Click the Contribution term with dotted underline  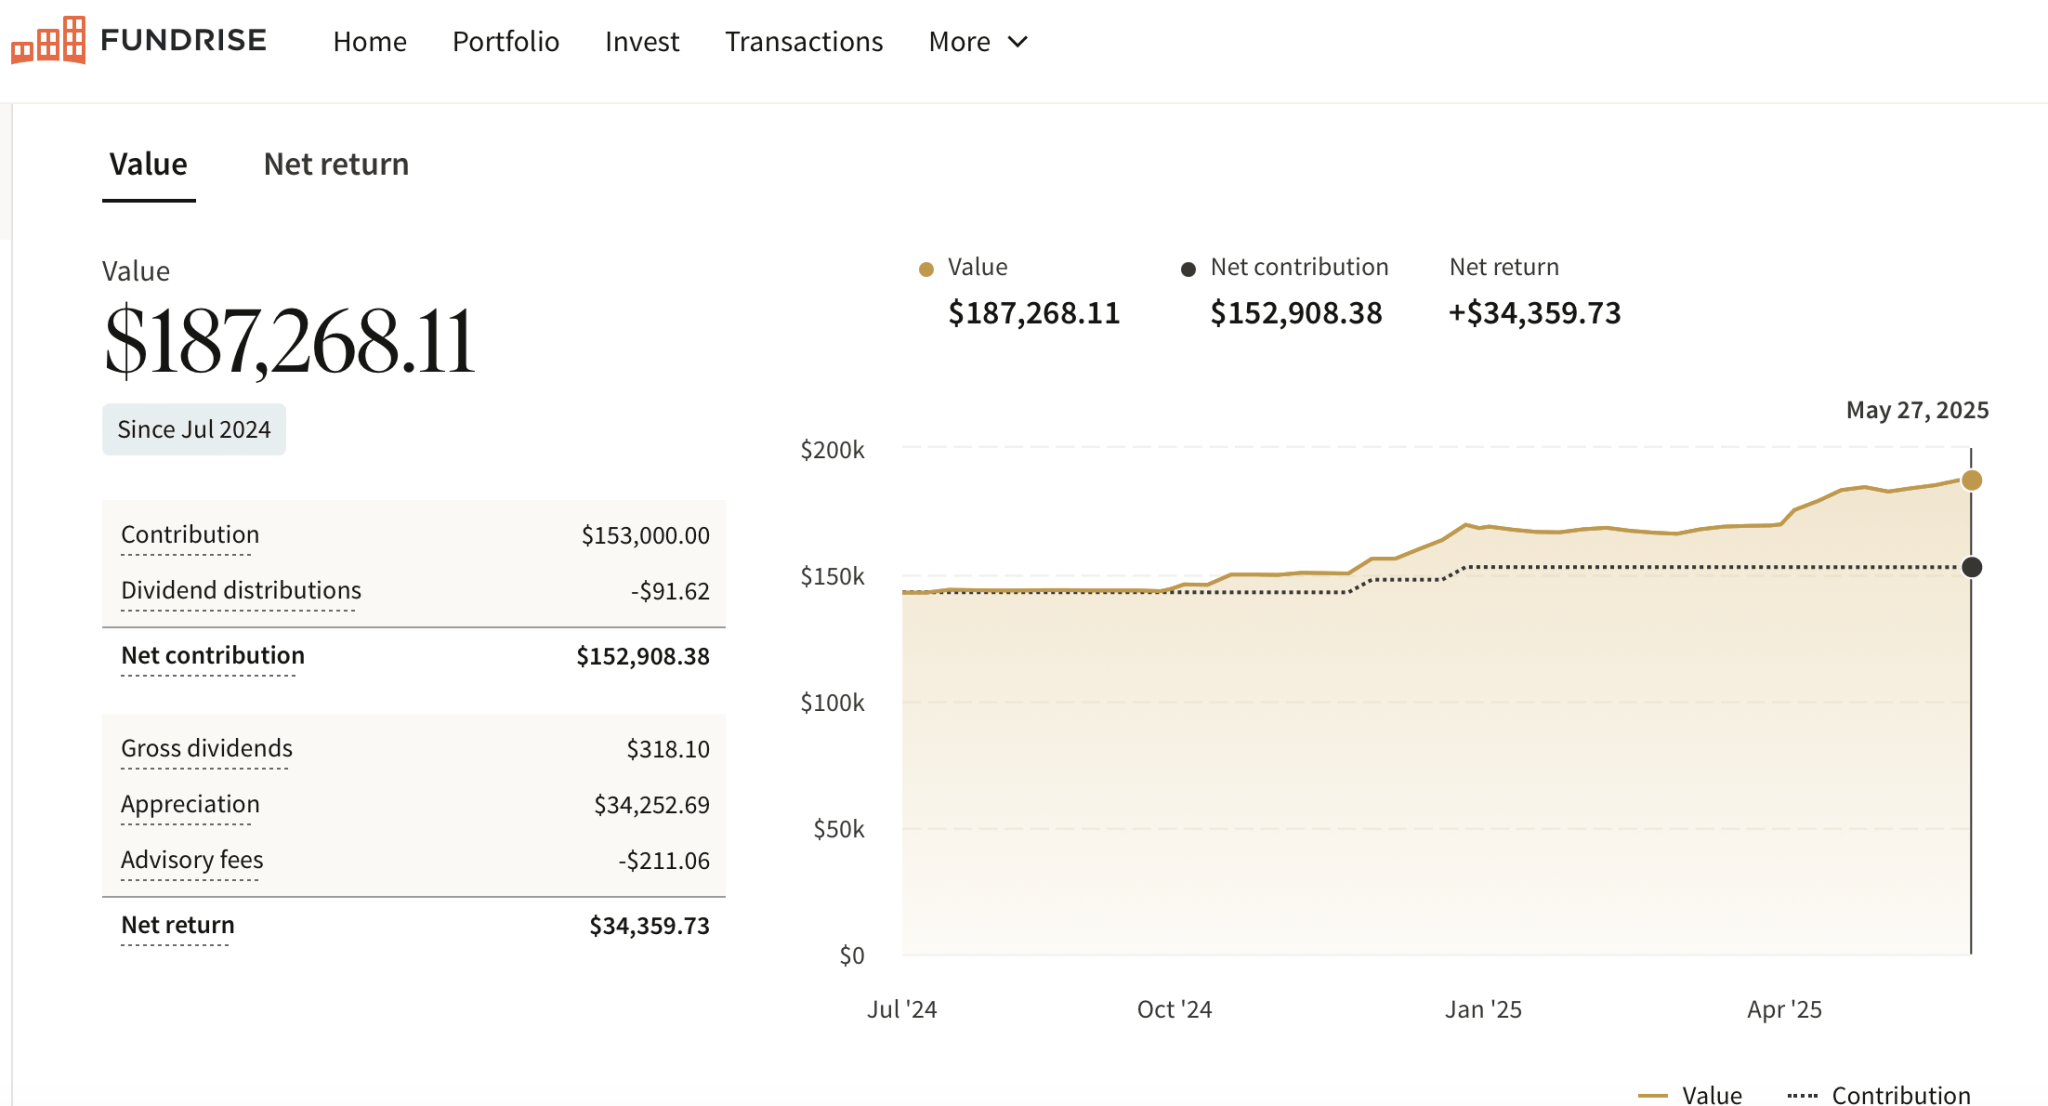[x=190, y=535]
